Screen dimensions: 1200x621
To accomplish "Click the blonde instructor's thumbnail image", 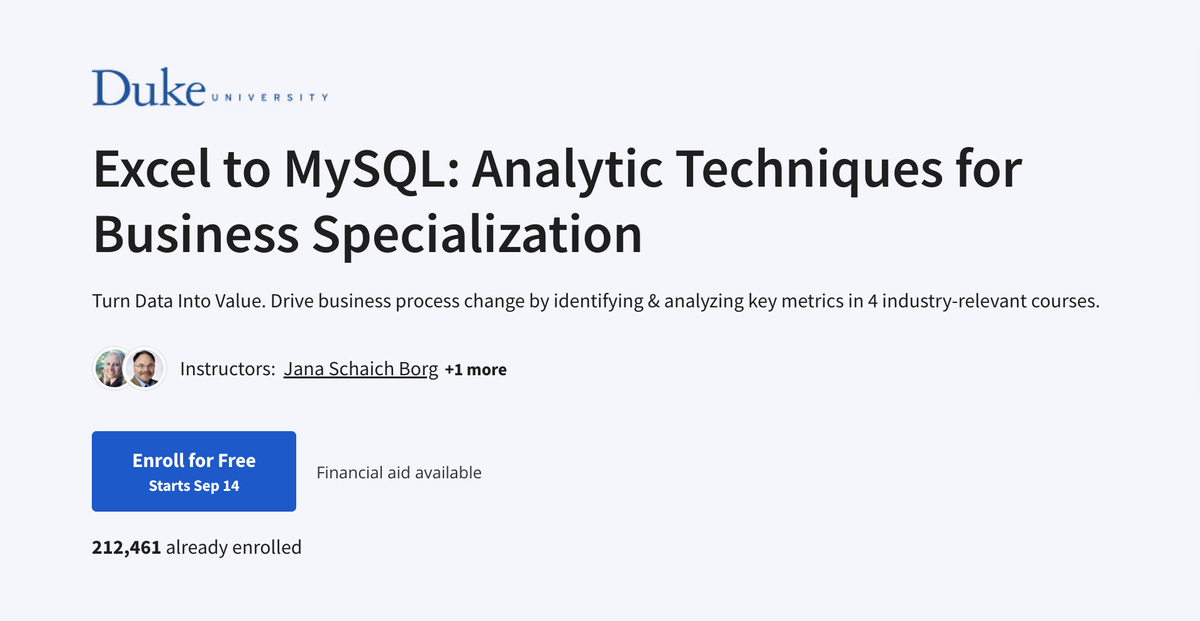I will point(110,368).
